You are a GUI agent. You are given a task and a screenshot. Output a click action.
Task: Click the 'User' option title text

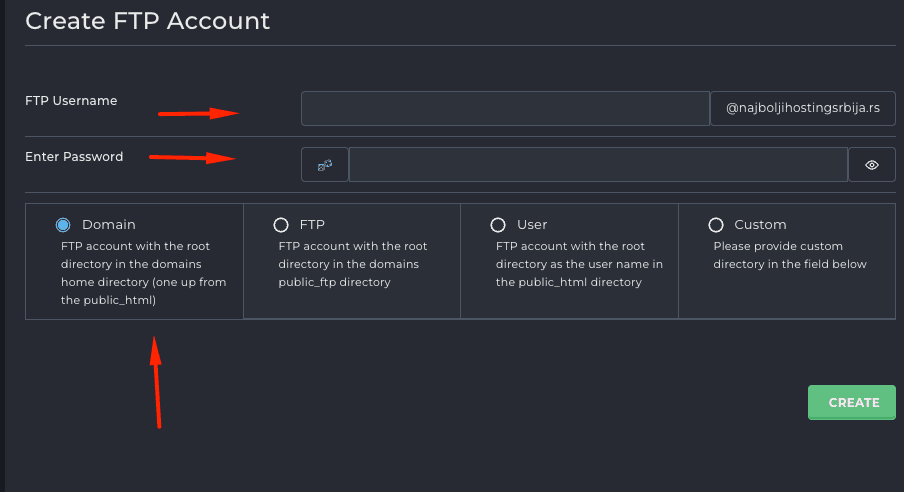[x=532, y=224]
